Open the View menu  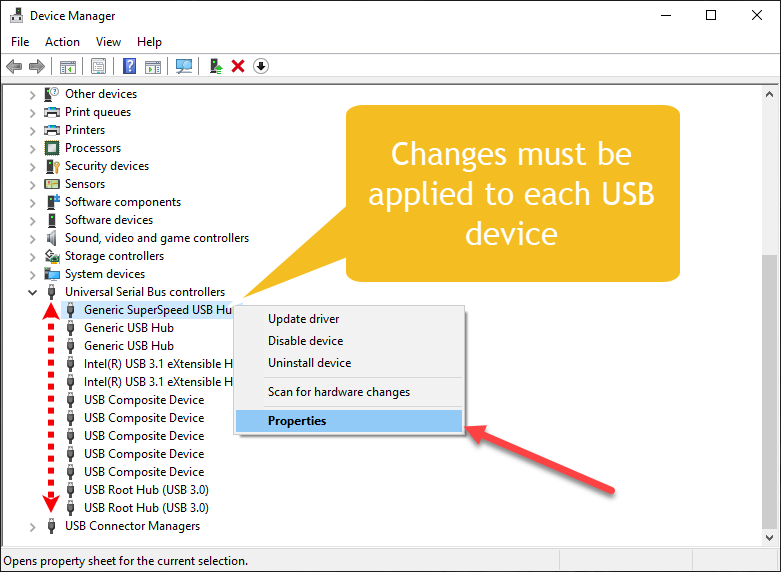(x=108, y=42)
